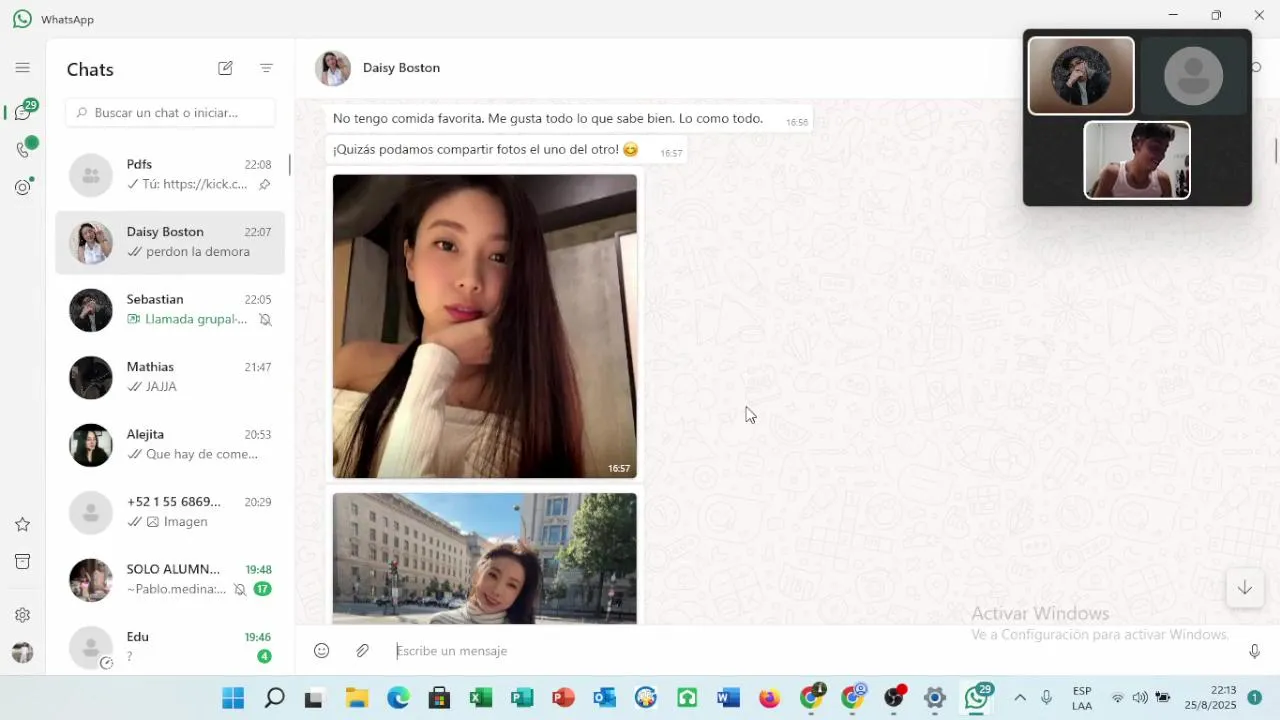Screen dimensions: 1280x720
Task: Open Excel from taskbar
Action: pos(481,698)
